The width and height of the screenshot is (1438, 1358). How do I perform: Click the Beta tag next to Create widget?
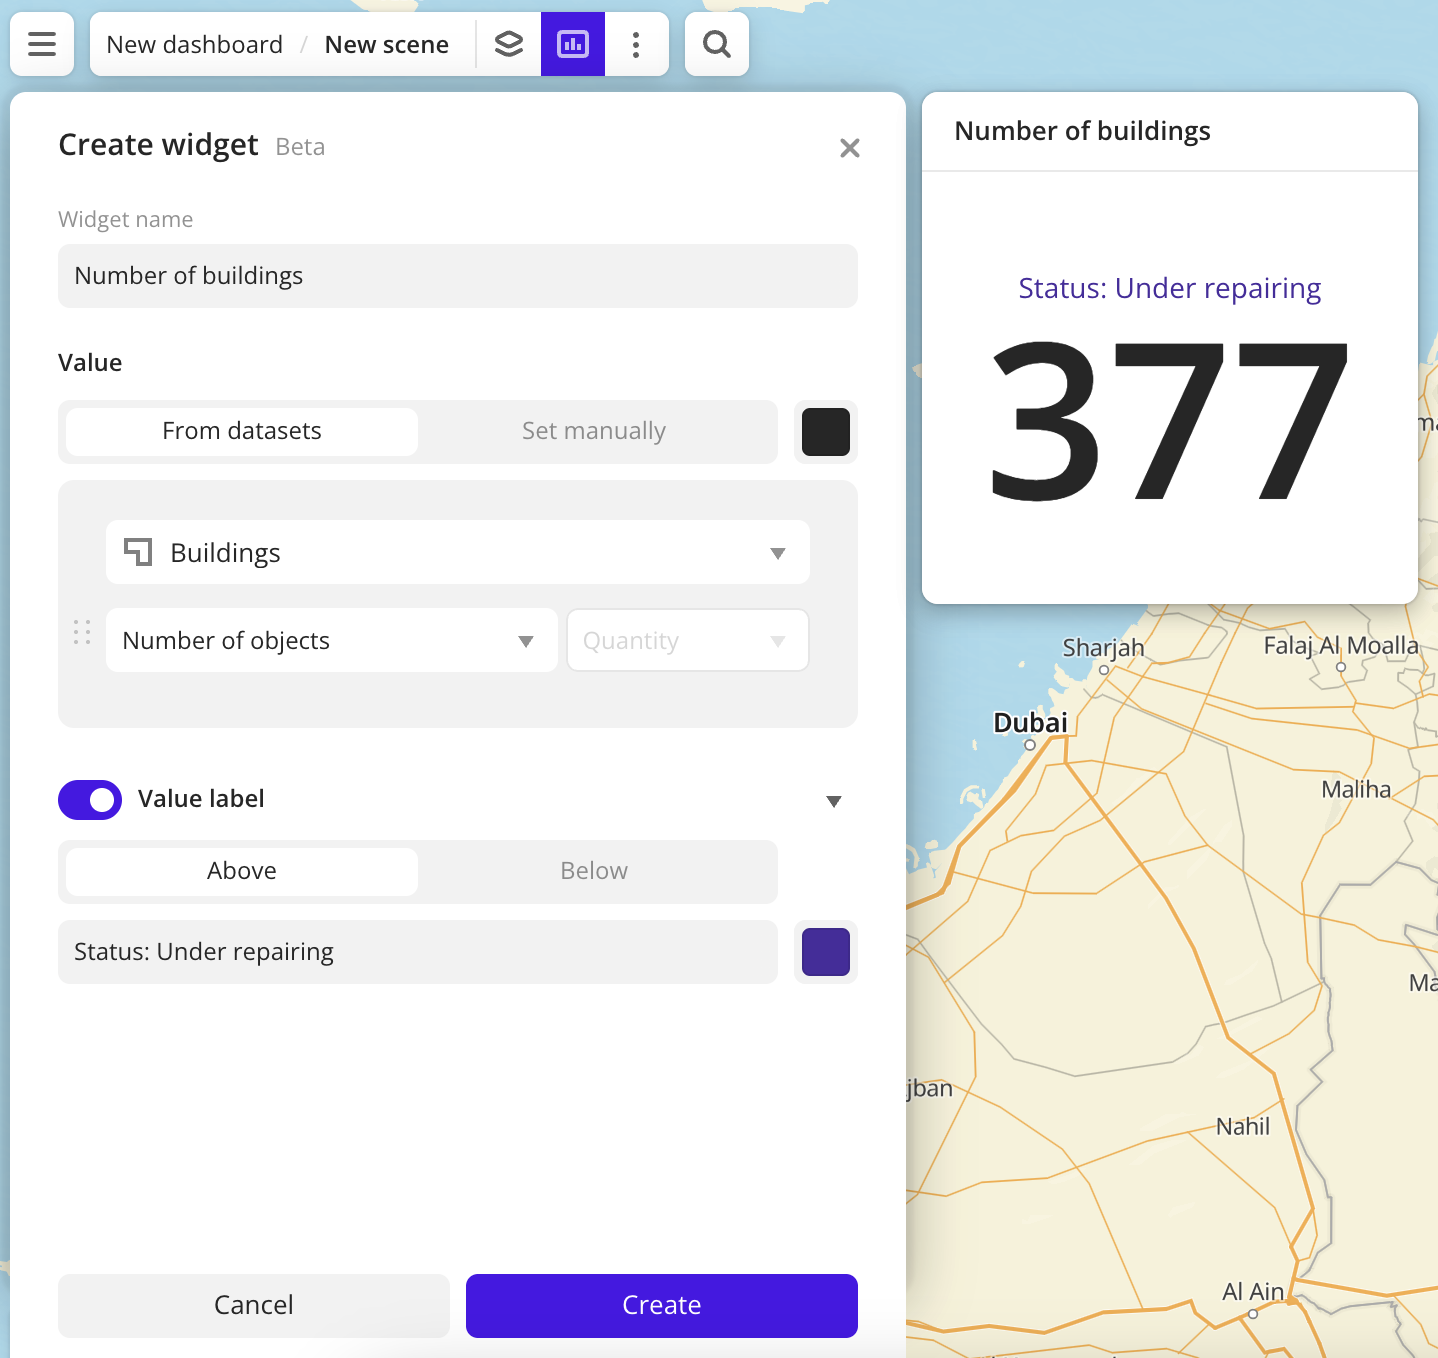tap(300, 147)
